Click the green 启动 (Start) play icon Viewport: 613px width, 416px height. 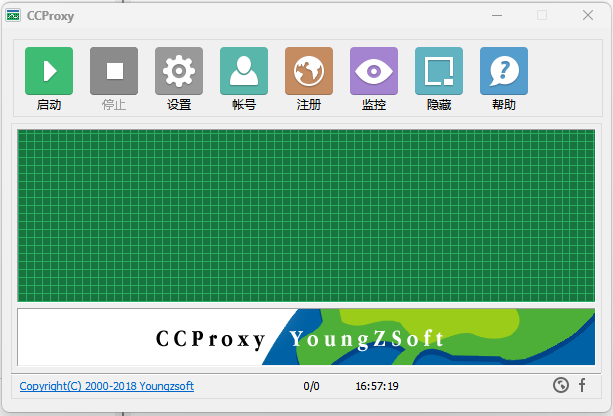[49, 72]
